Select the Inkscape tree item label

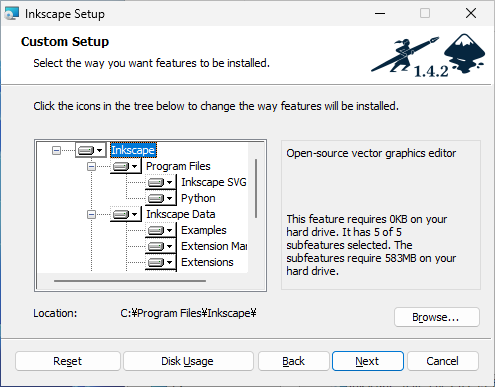pyautogui.click(x=133, y=150)
